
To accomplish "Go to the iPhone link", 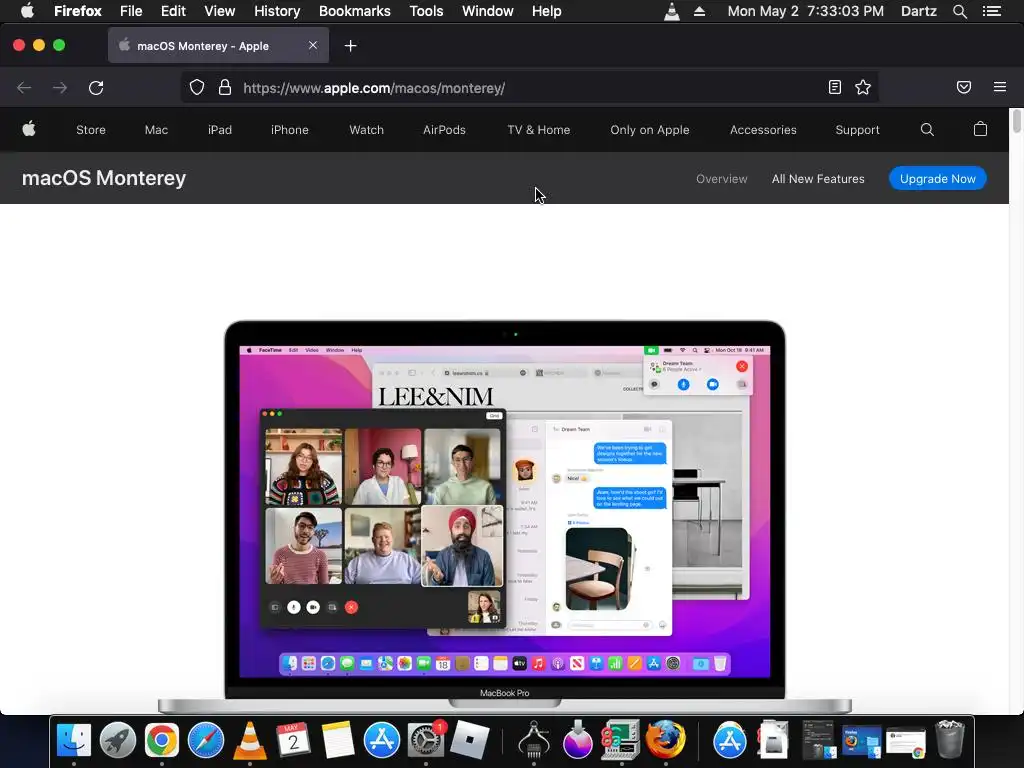I will pyautogui.click(x=289, y=130).
